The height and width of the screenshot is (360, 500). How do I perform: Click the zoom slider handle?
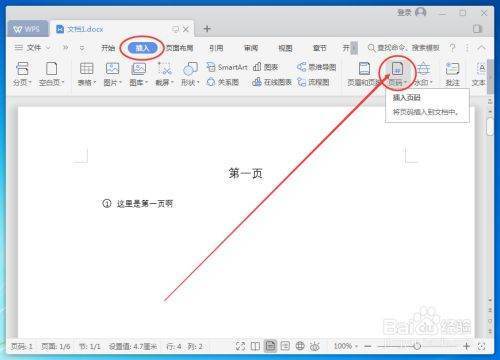pos(417,346)
